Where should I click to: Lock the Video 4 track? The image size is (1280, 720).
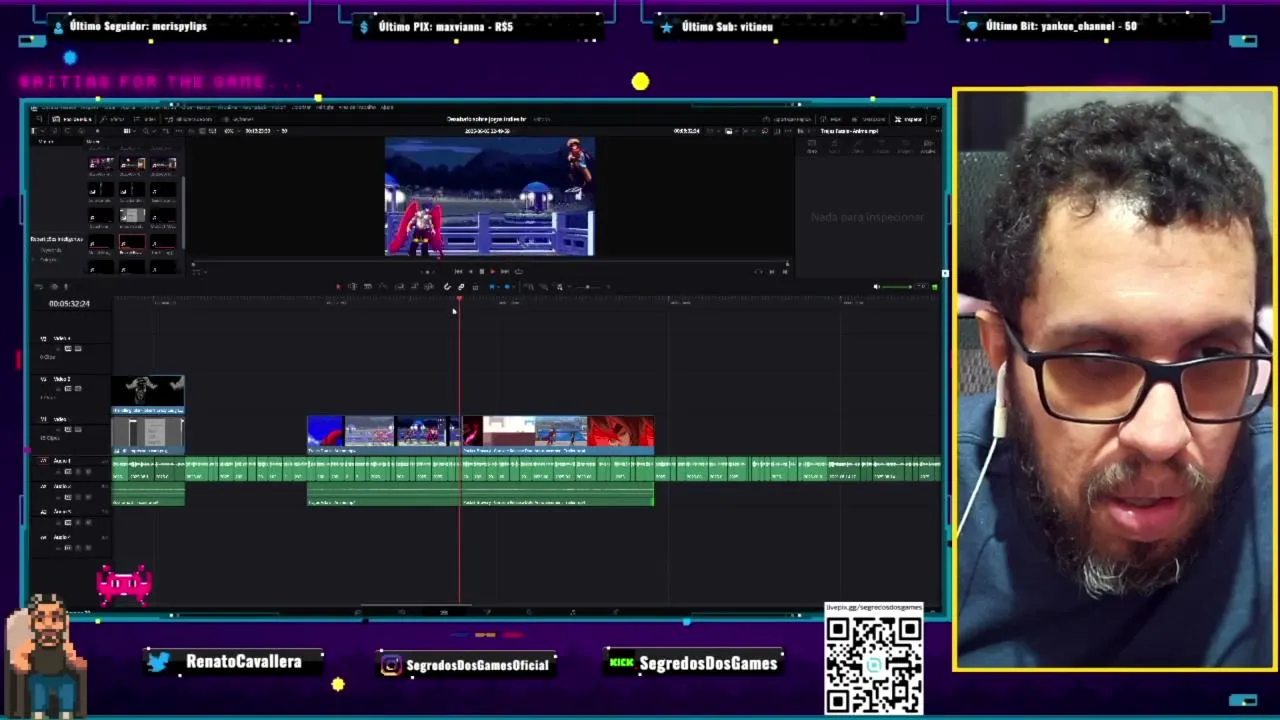[x=58, y=348]
